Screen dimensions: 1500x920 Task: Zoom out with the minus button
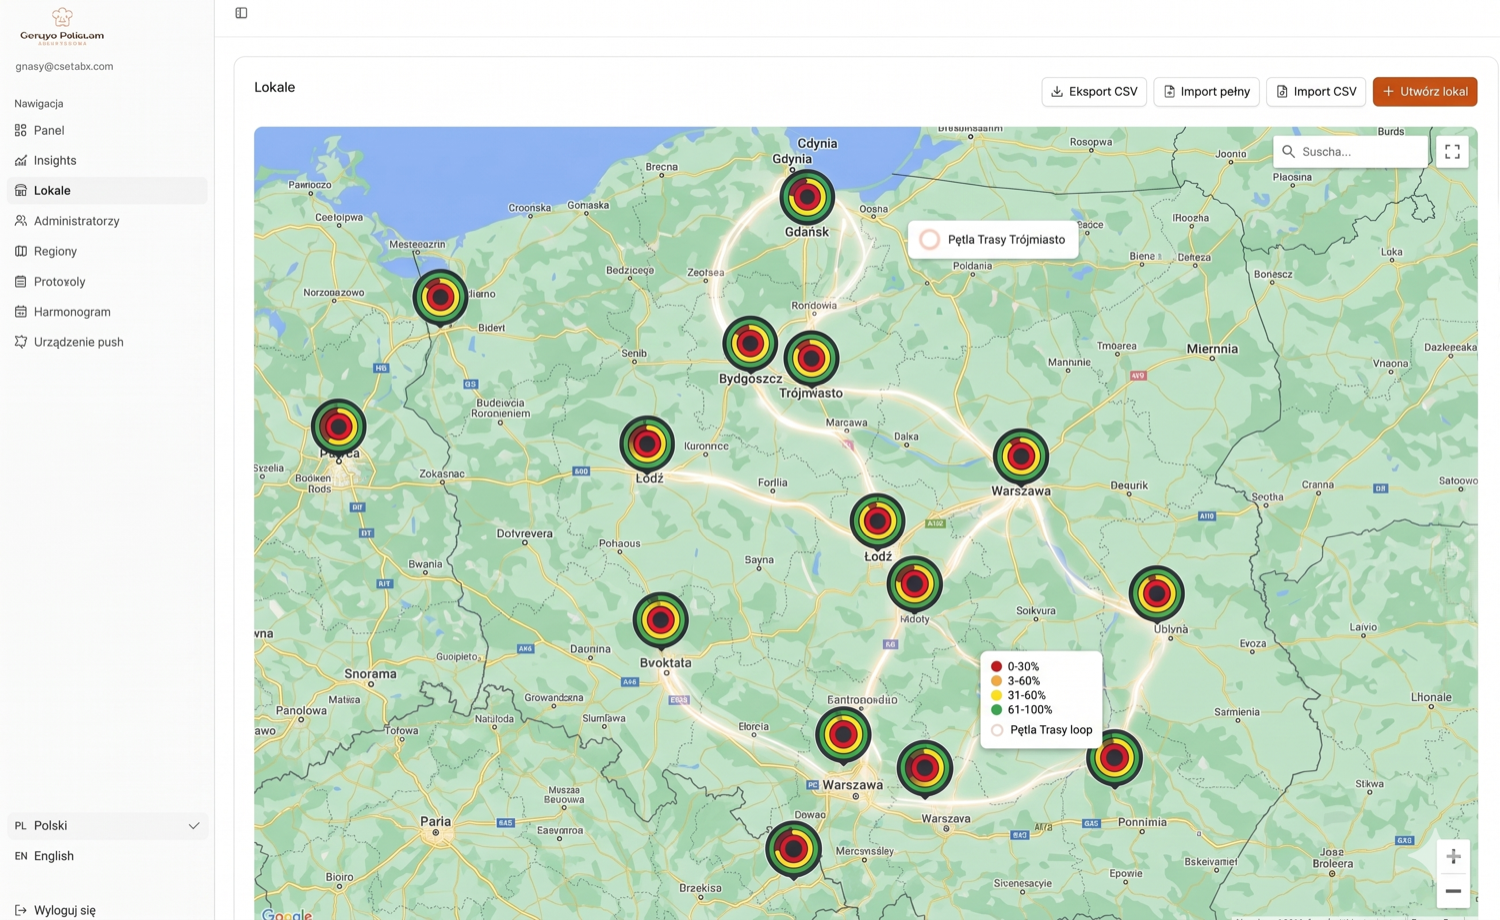[1453, 891]
